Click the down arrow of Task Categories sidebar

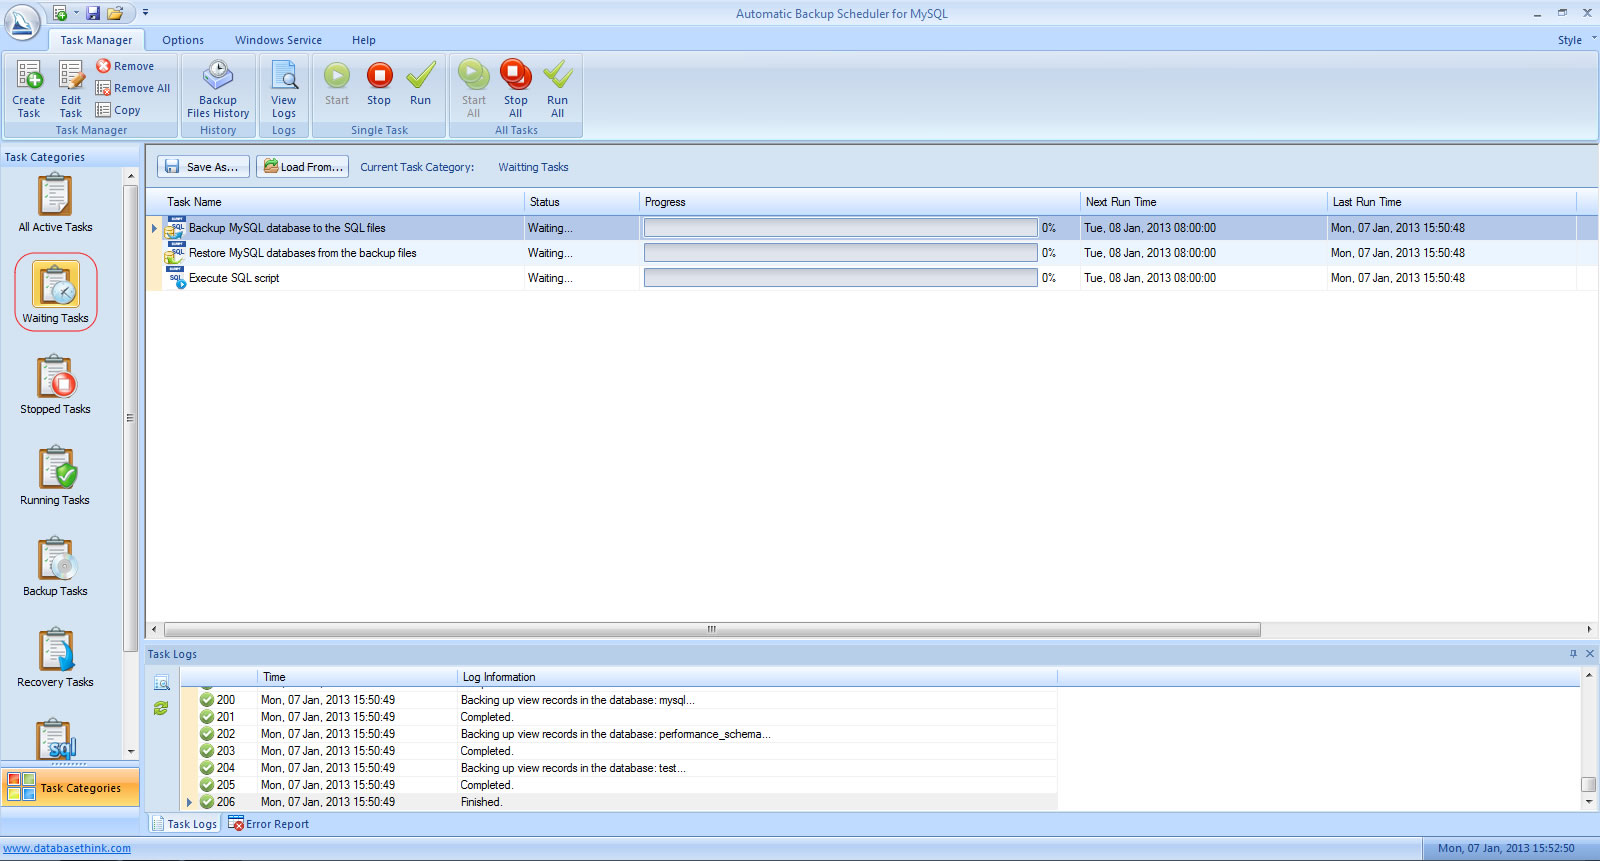click(x=131, y=752)
